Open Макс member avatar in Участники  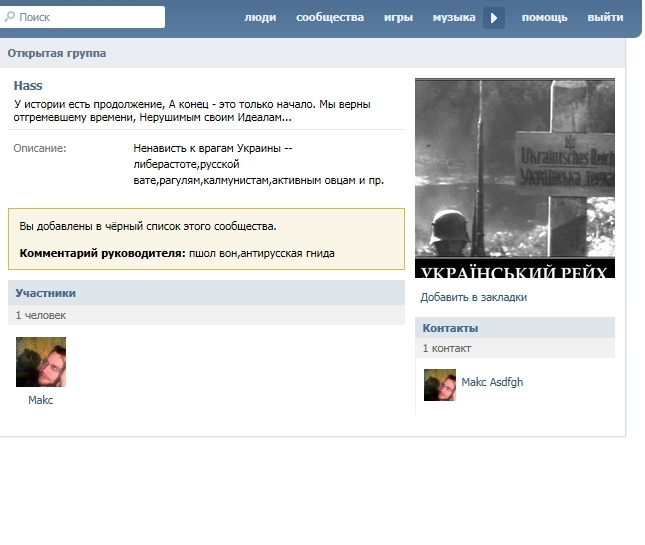tap(41, 362)
